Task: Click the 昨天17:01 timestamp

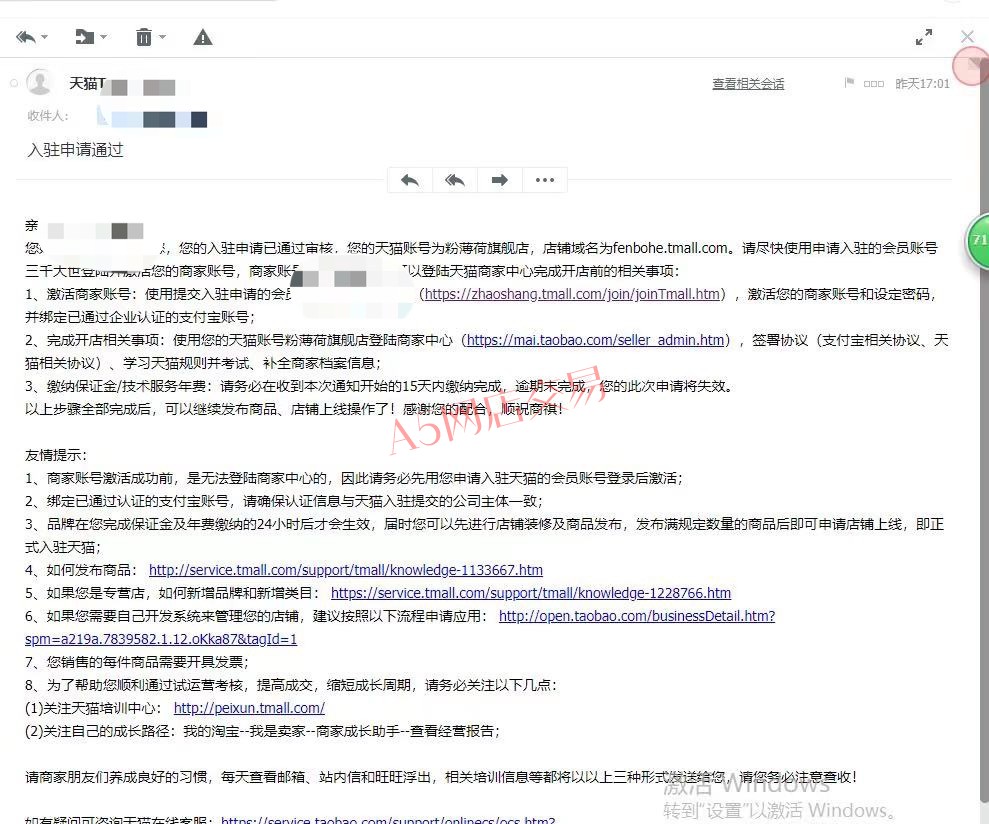Action: tap(922, 84)
